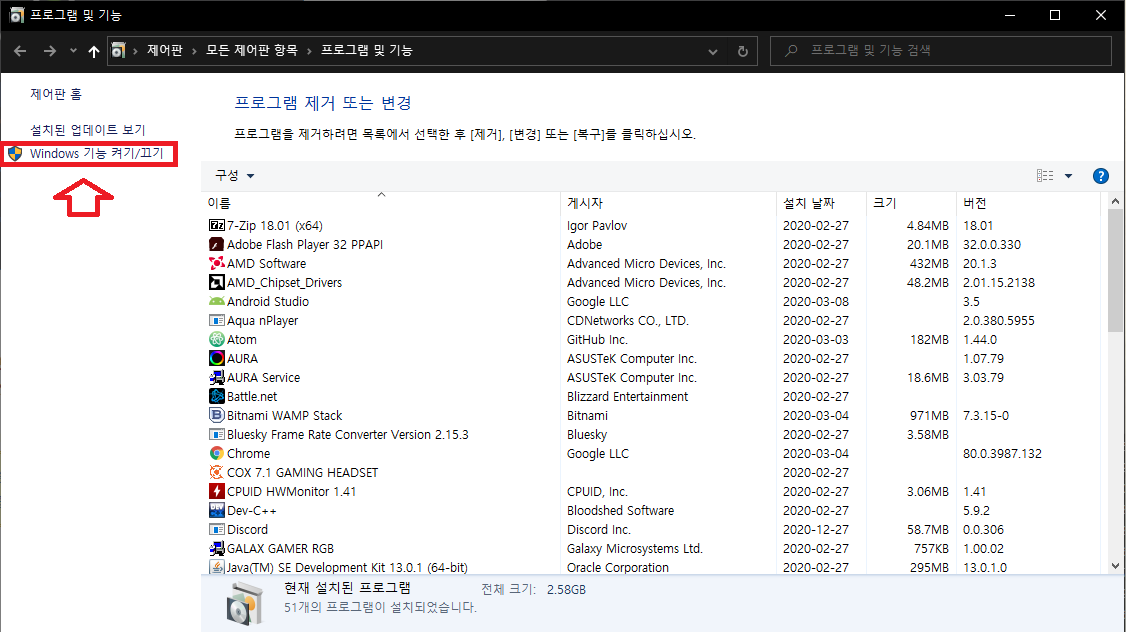Click the Atom editor icon
This screenshot has height=632, width=1126.
coord(216,339)
